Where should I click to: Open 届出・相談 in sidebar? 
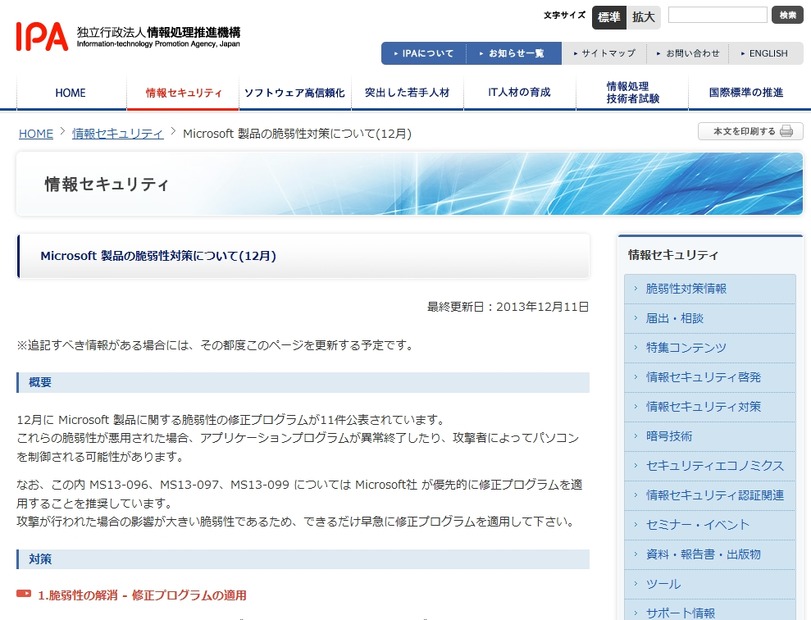(x=710, y=318)
